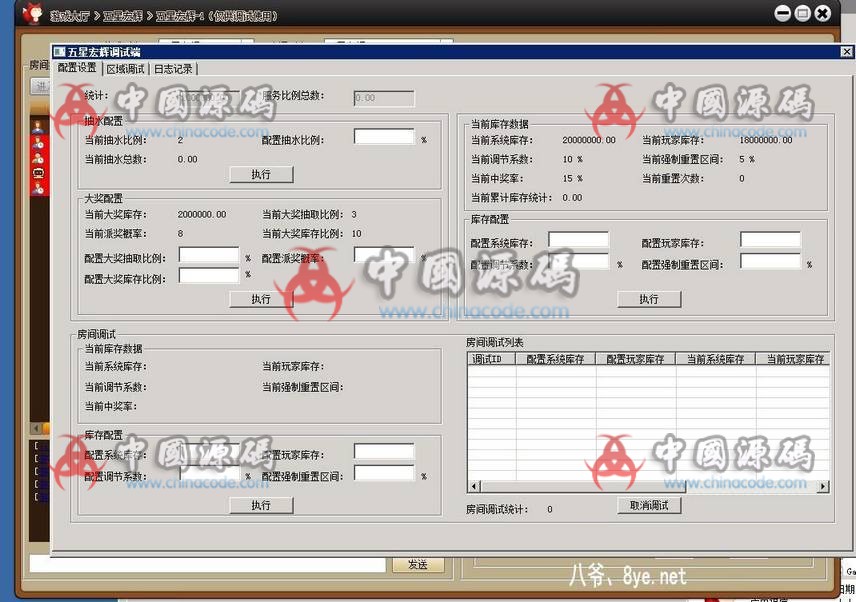
Task: Click the 当前中奖率 value 15 %
Action: coord(573,178)
